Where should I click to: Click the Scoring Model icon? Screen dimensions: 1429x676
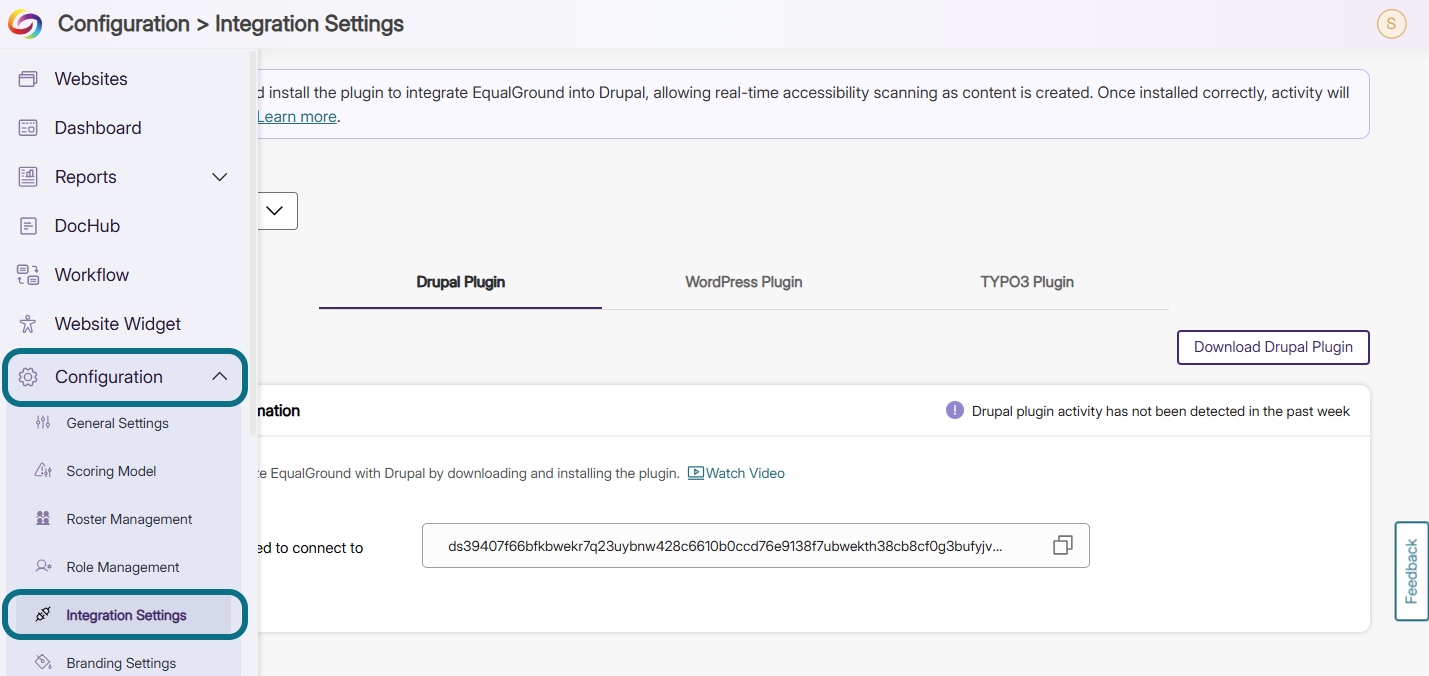point(43,471)
